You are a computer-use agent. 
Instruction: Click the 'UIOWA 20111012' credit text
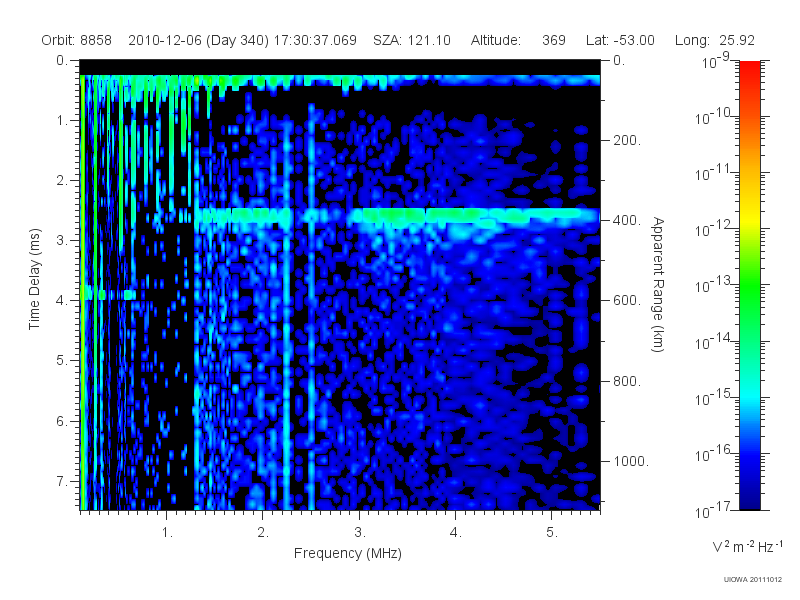click(753, 580)
